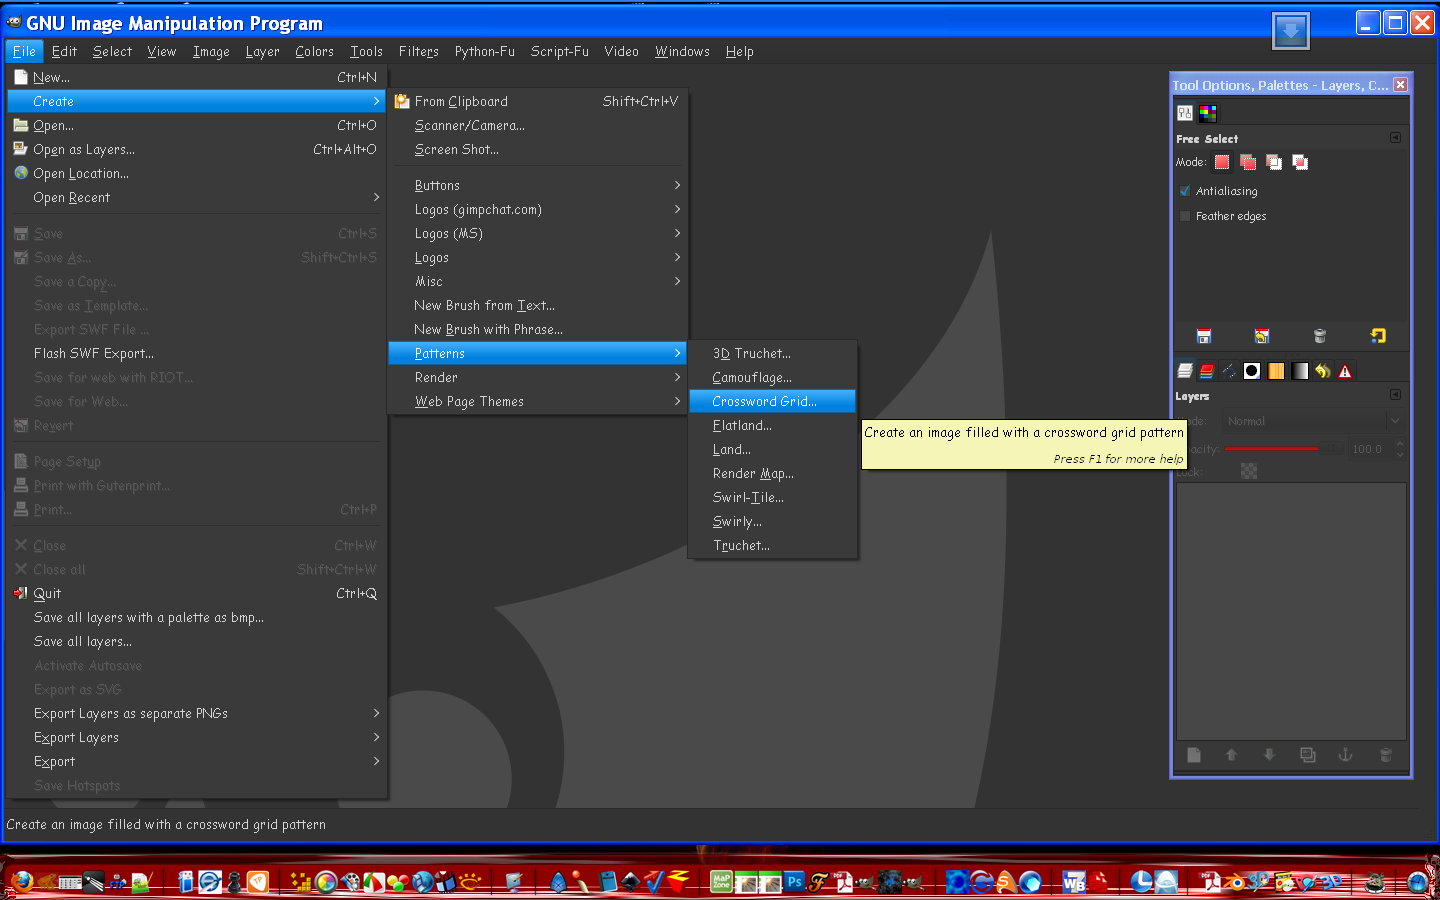
Task: Open the layer Mode dropdown
Action: (x=1312, y=421)
